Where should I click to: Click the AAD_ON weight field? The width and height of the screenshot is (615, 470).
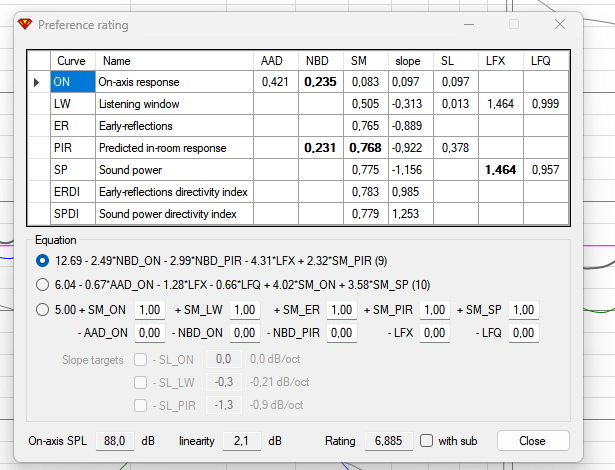click(x=150, y=333)
